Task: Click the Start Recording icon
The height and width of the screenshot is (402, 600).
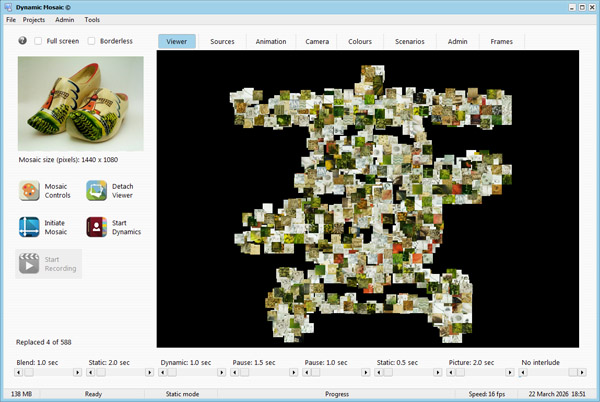Action: [x=29, y=264]
